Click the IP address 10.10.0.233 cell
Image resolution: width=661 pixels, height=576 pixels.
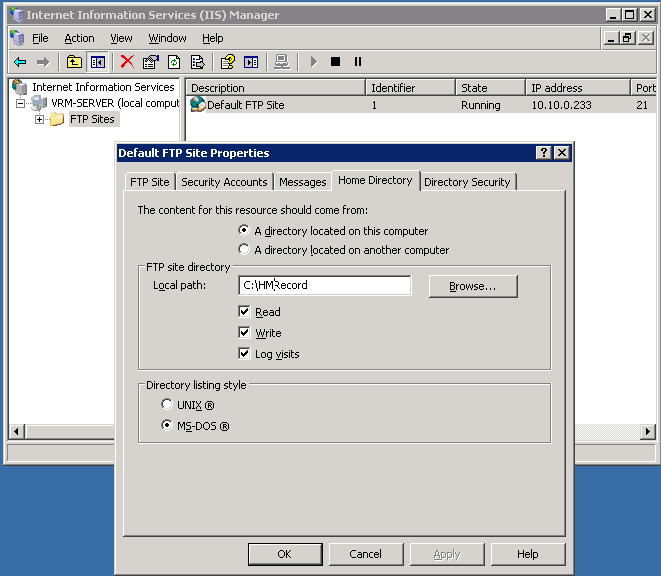tap(562, 105)
